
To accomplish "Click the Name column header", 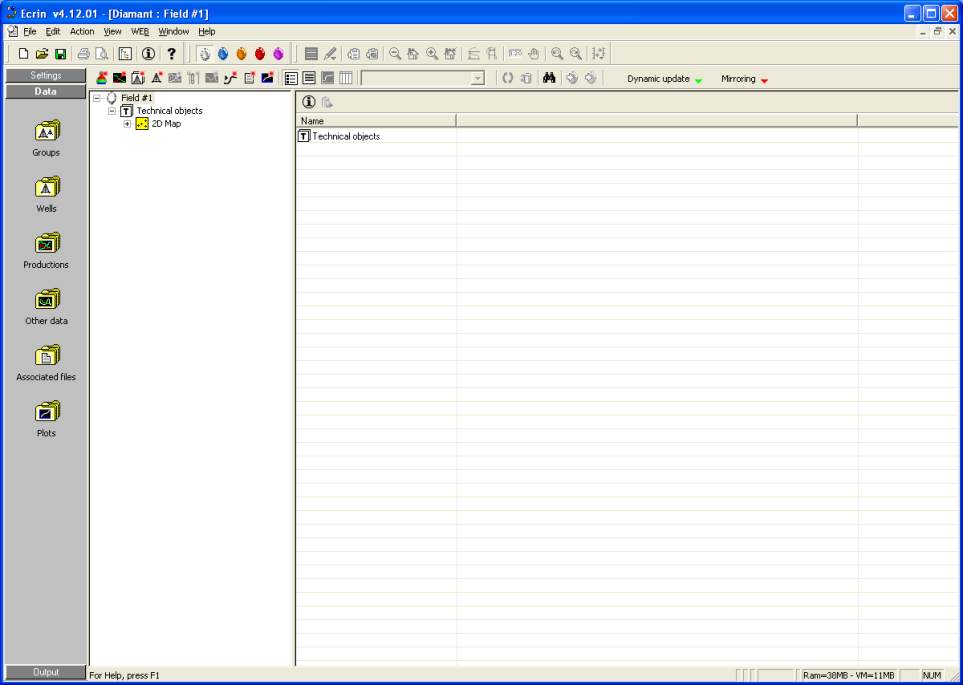I will pyautogui.click(x=375, y=121).
